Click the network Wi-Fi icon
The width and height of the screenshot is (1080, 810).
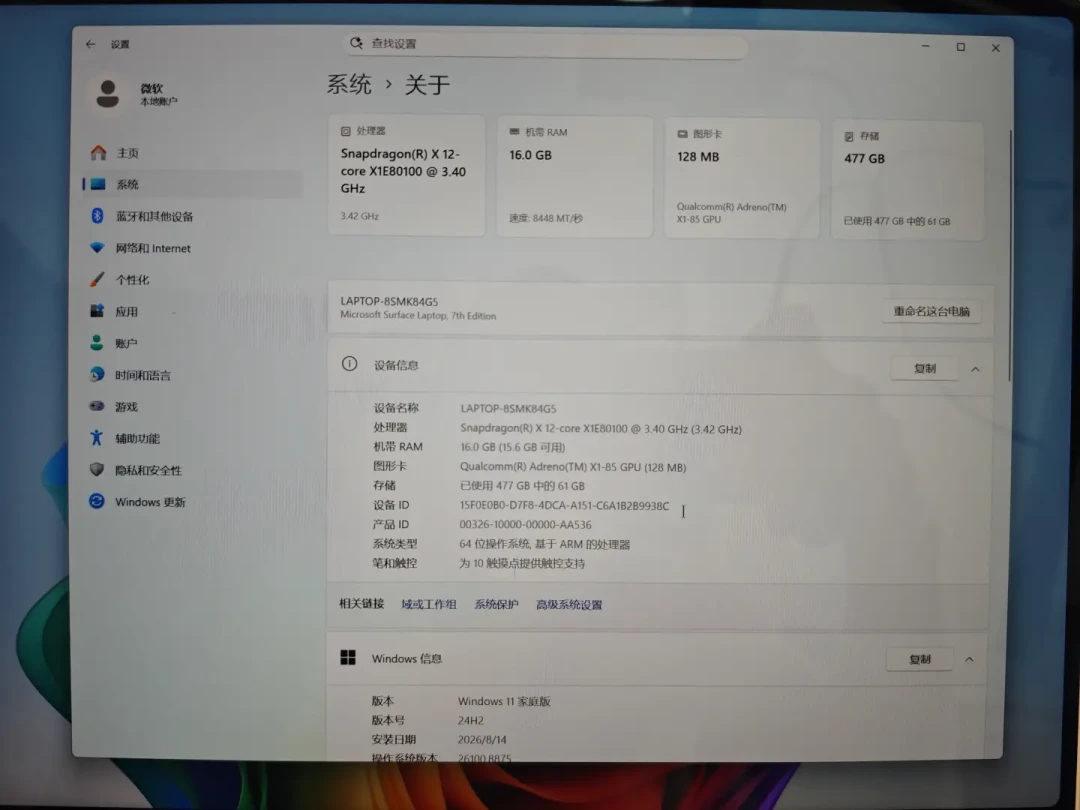coord(97,247)
